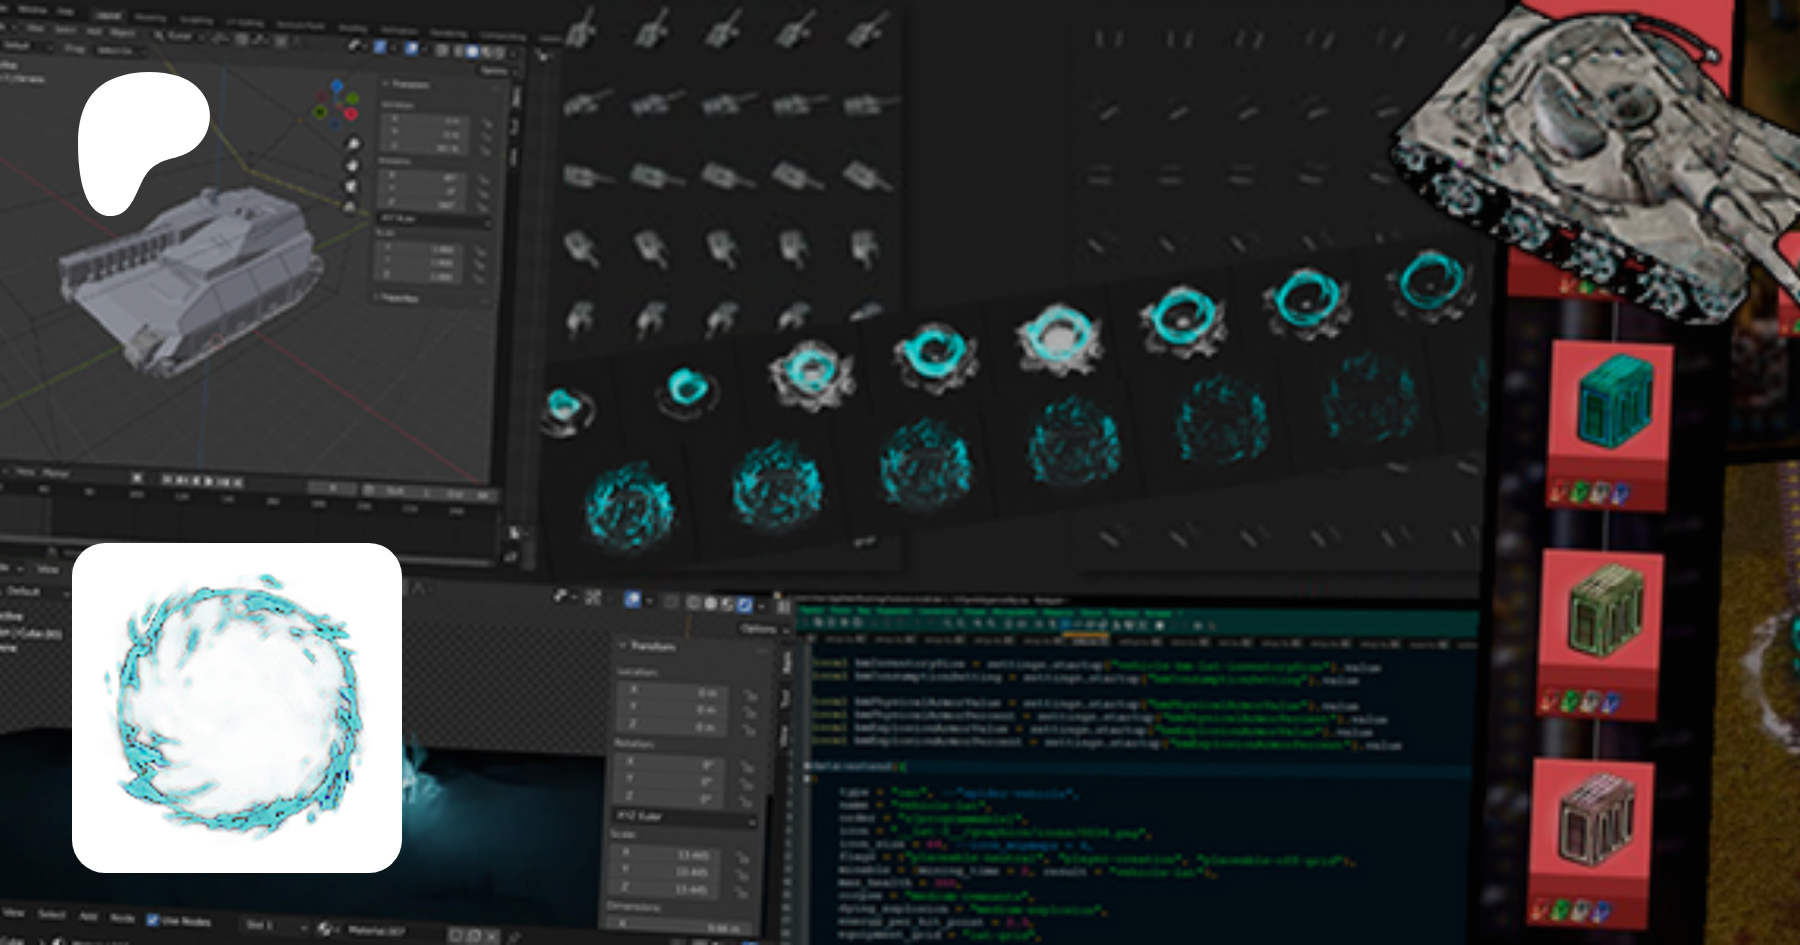Open the Select menu in the shader editor

(x=51, y=914)
